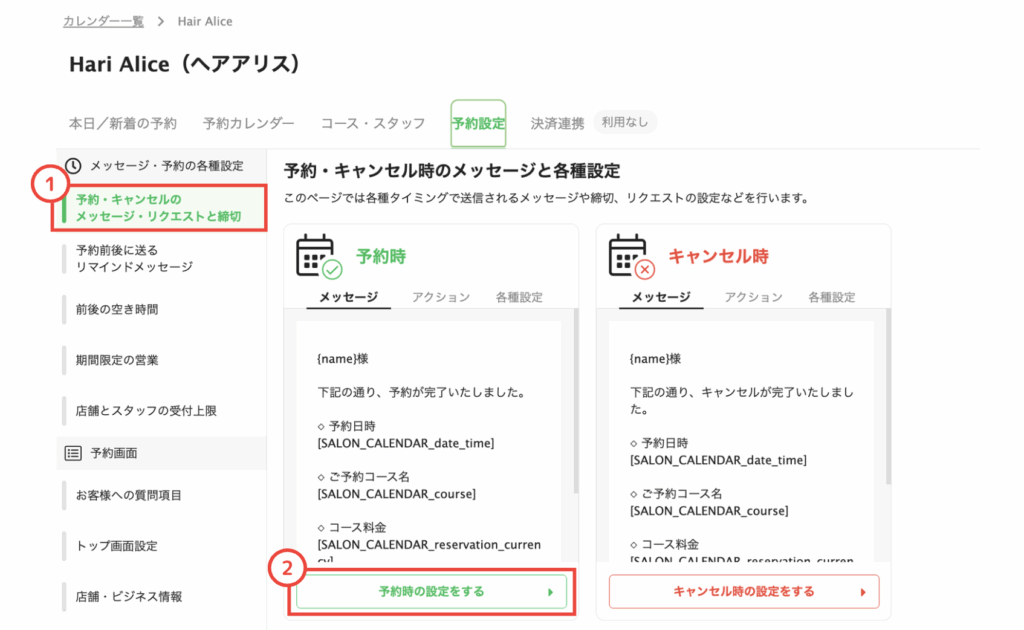Screen dimensions: 1024x630
Task: Click the calendar checkmark icon for 予約時
Action: pyautogui.click(x=319, y=256)
